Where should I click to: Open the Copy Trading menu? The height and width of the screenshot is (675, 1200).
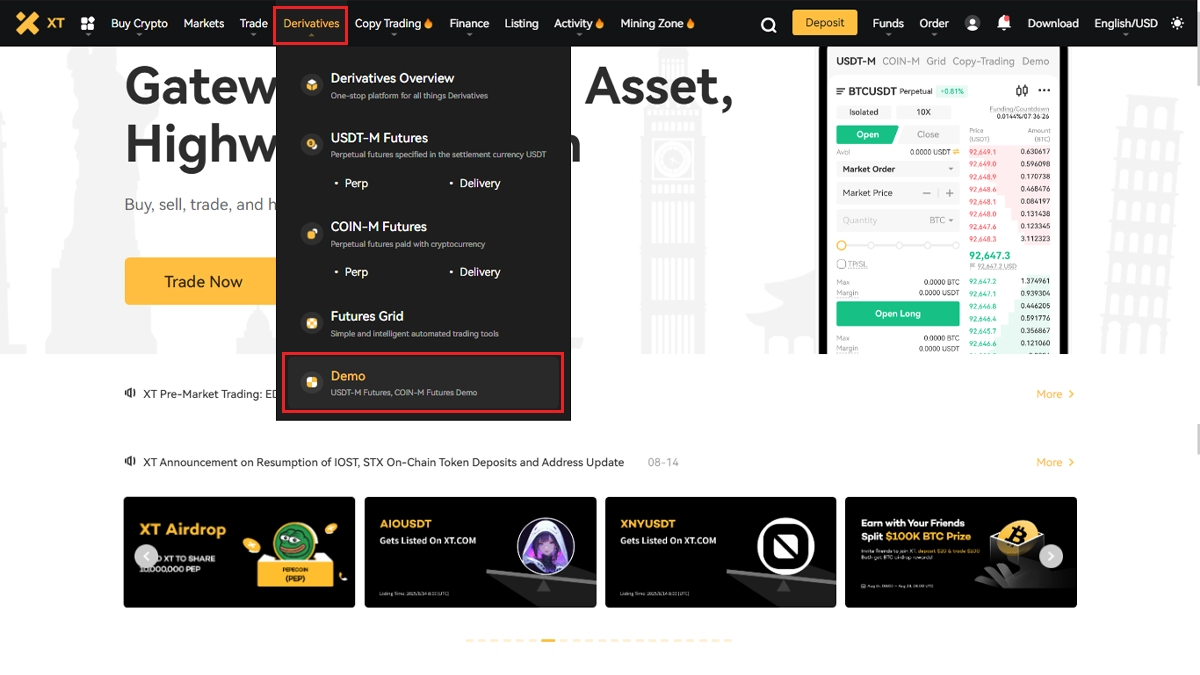(394, 23)
